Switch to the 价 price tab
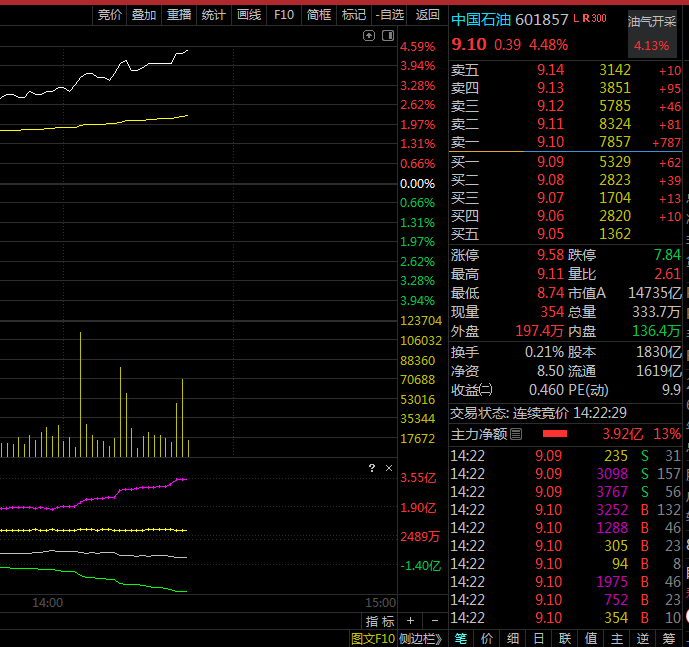The width and height of the screenshot is (689, 647). 487,639
